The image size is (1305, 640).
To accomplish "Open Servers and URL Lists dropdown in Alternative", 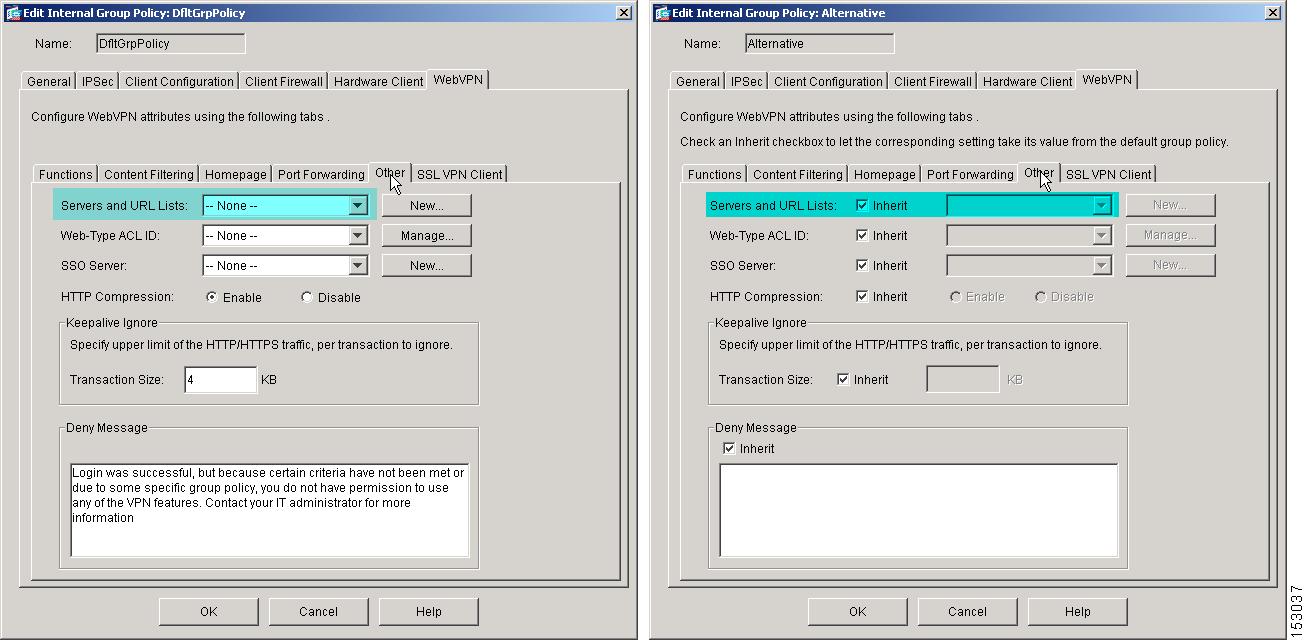I will (1102, 205).
